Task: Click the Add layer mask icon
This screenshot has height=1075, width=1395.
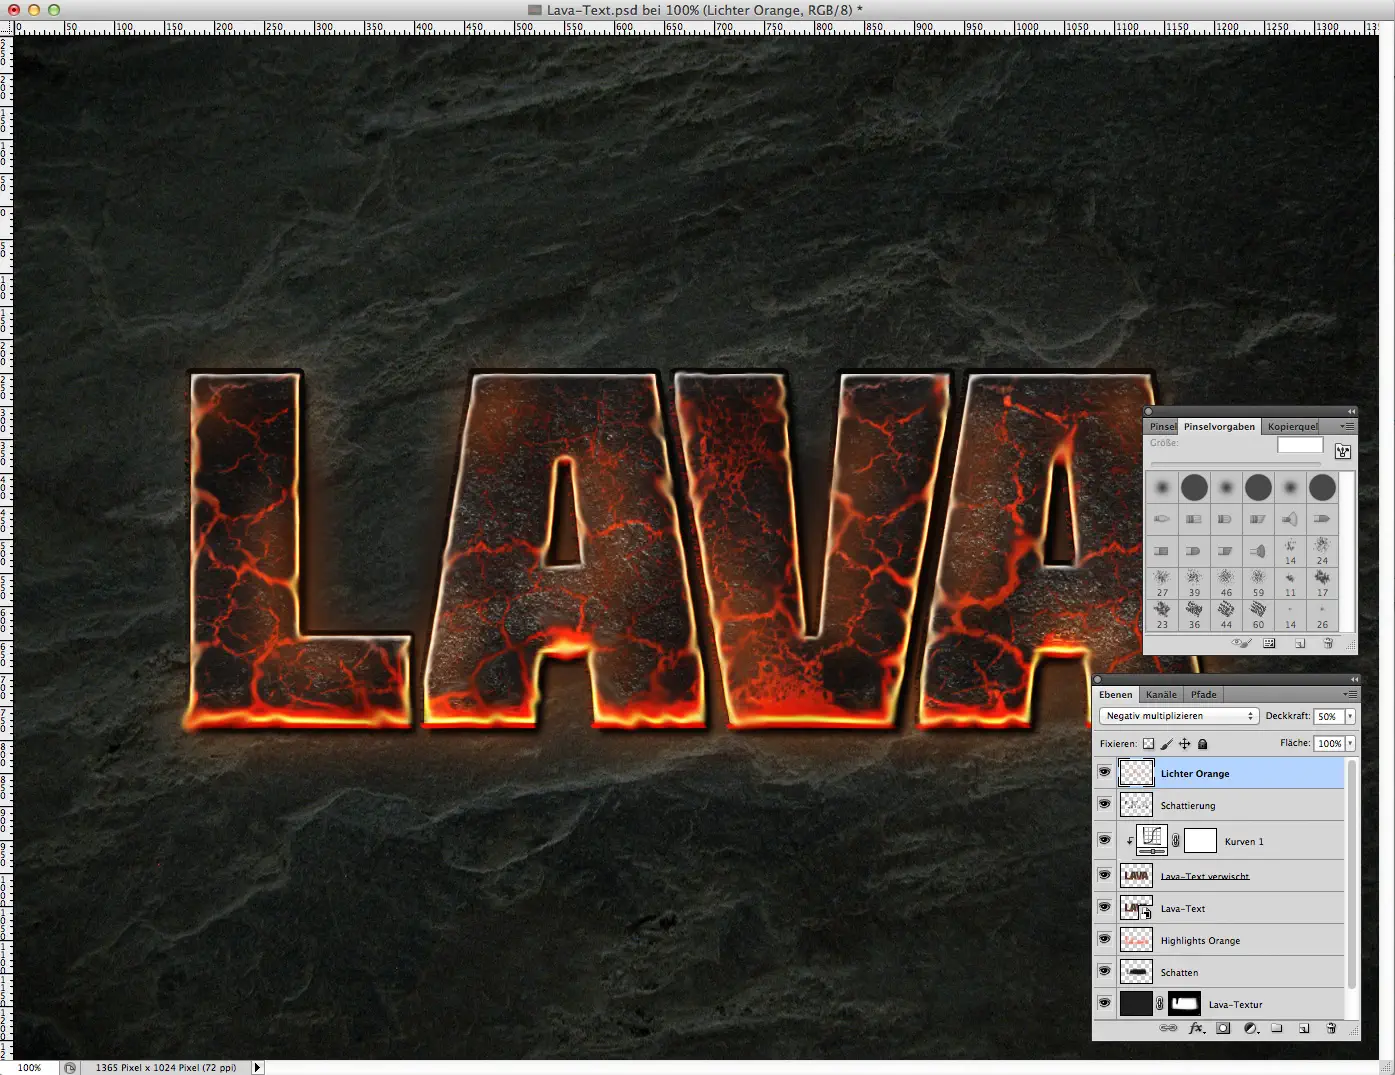Action: pyautogui.click(x=1223, y=1028)
